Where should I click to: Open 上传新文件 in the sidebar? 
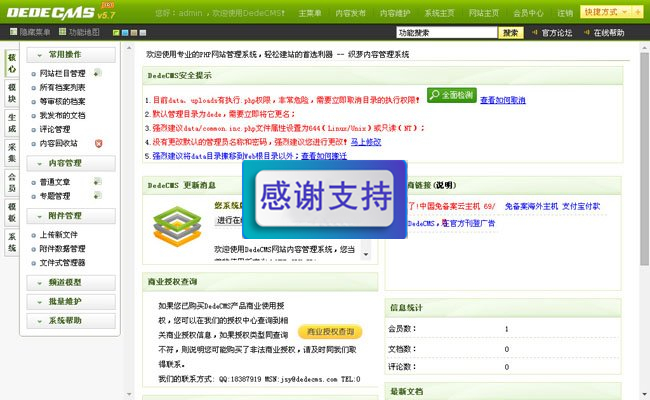point(58,235)
